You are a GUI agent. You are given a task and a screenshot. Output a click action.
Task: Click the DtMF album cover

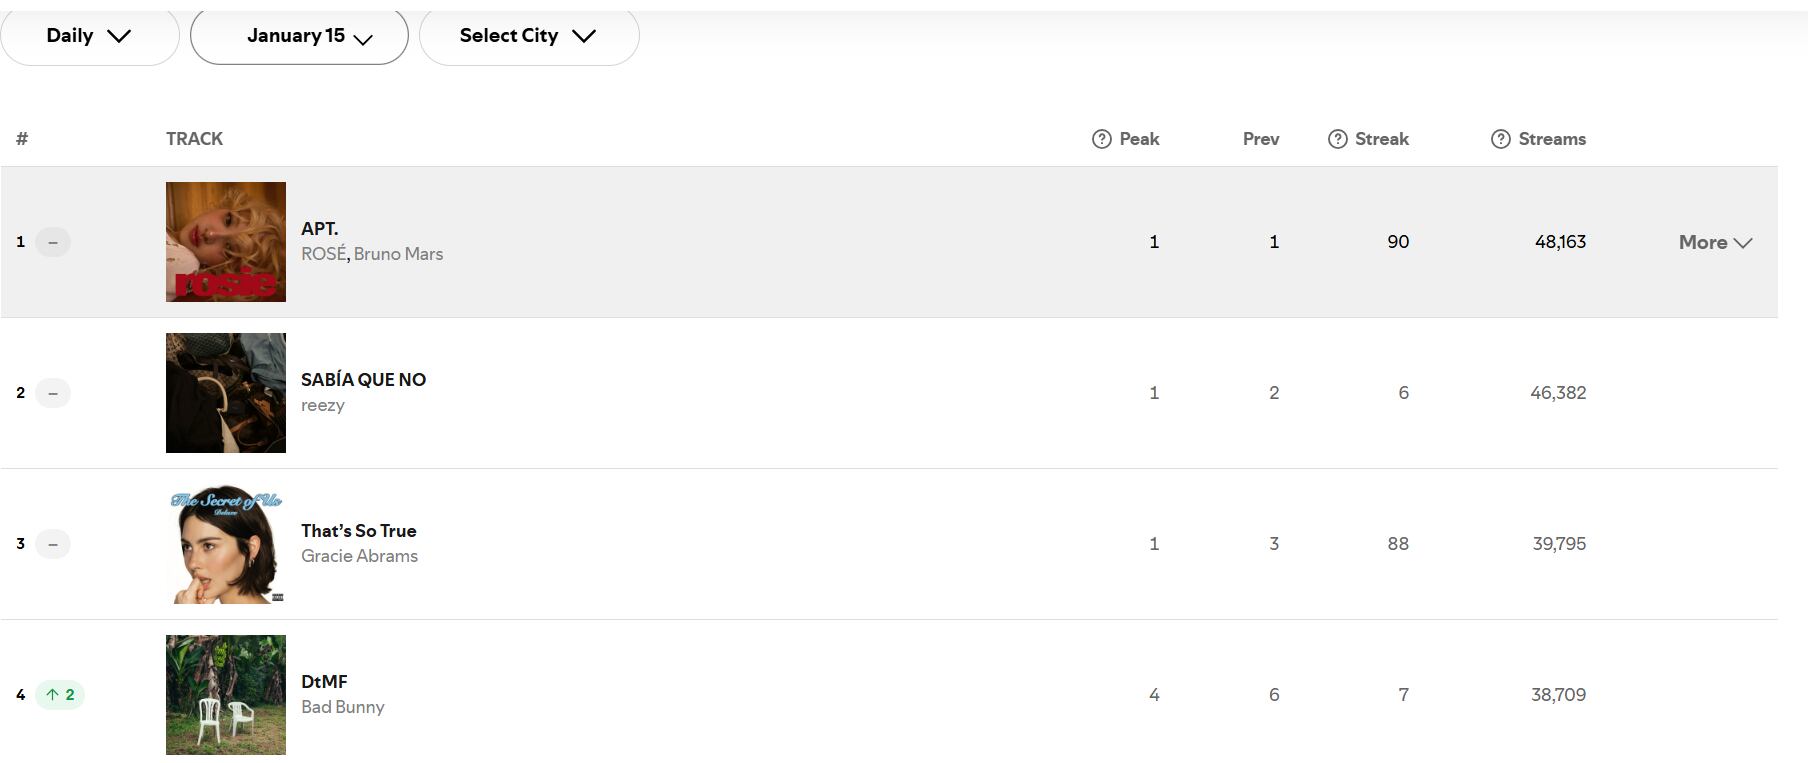tap(226, 695)
